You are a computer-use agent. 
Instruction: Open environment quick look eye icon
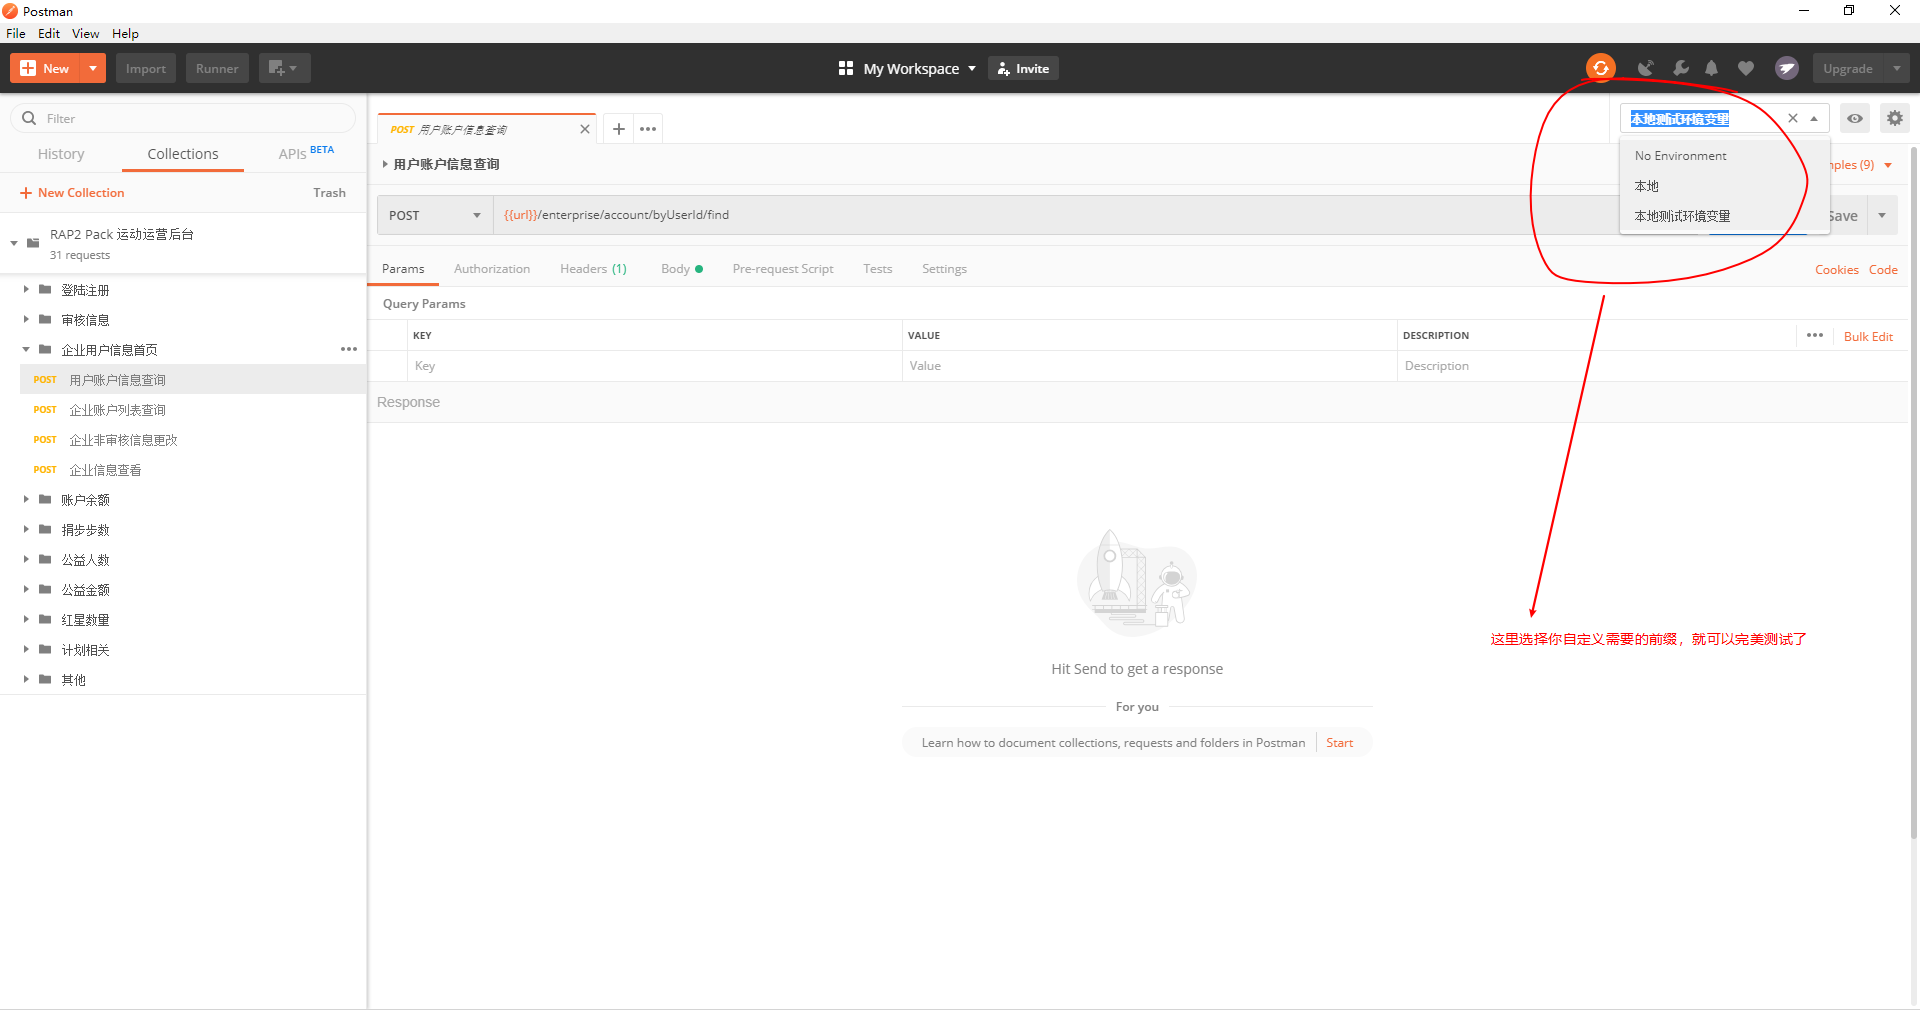pyautogui.click(x=1854, y=118)
